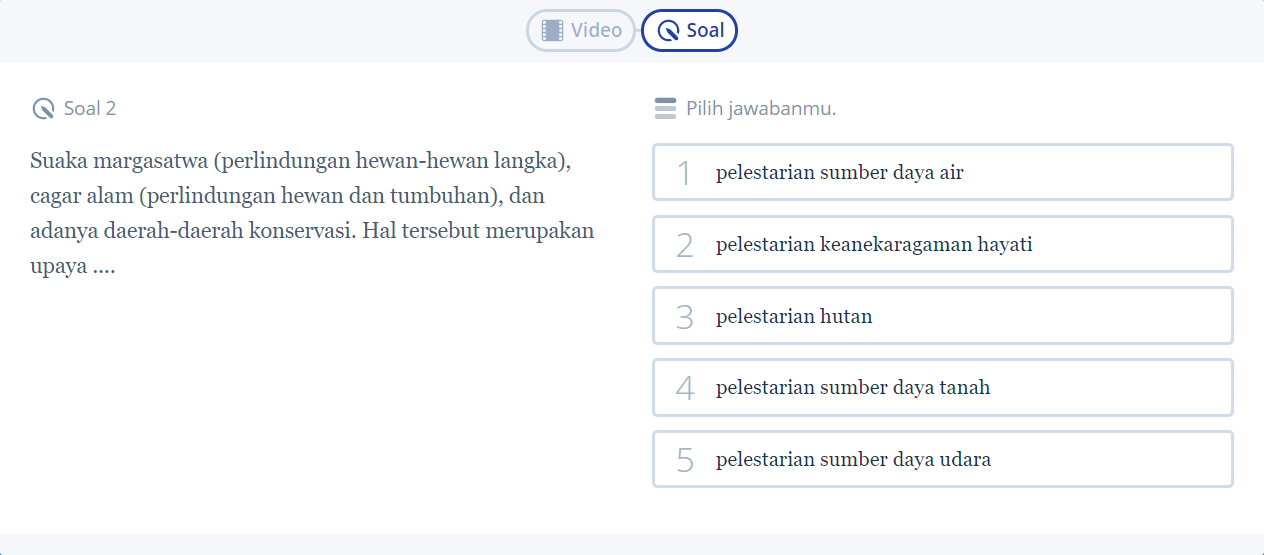Click number 2 on second answer

coord(684,245)
